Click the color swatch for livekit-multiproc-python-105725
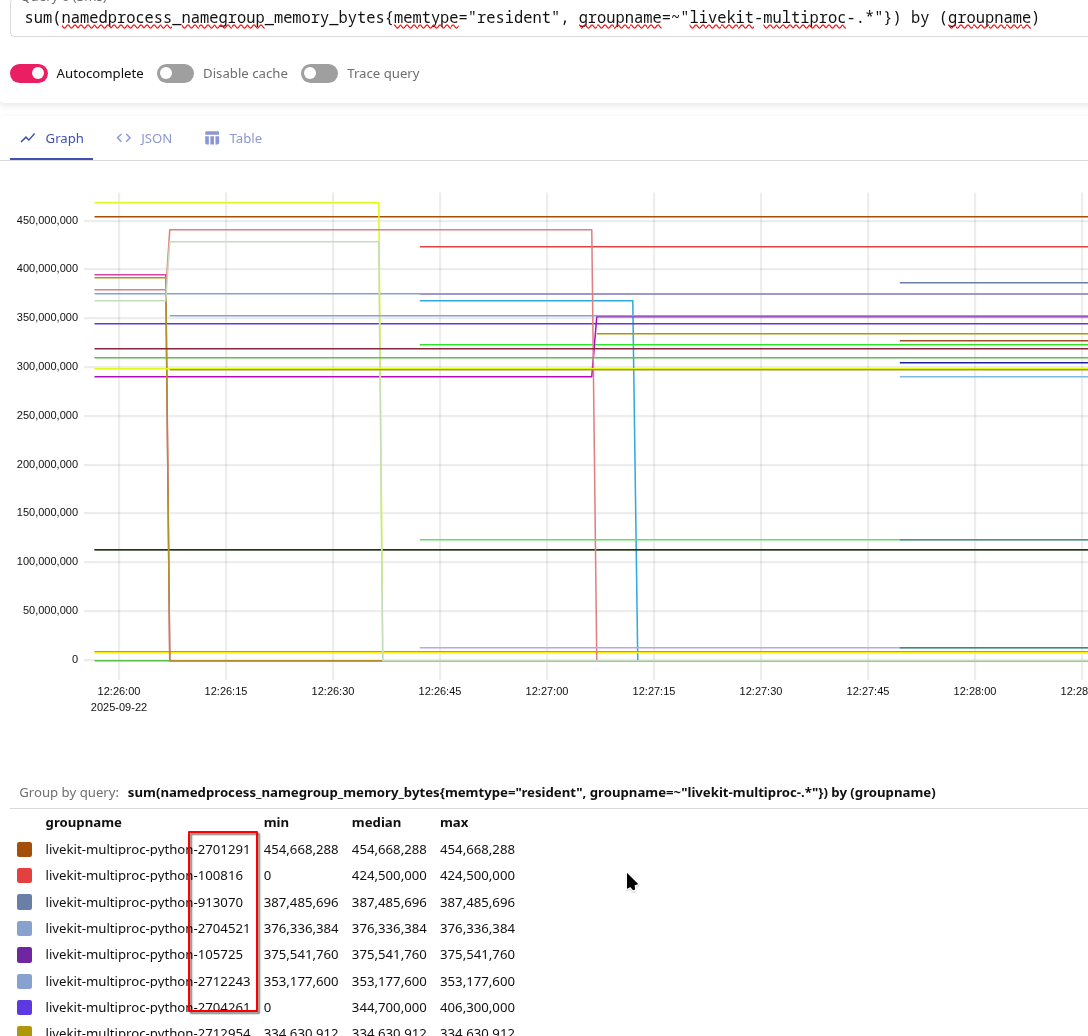 [x=24, y=955]
